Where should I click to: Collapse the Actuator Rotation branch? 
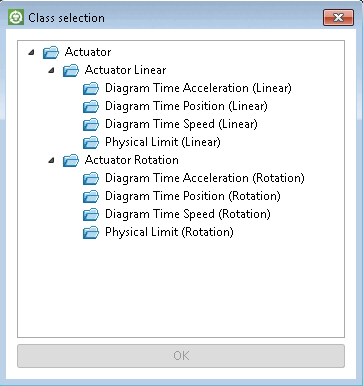click(51, 160)
